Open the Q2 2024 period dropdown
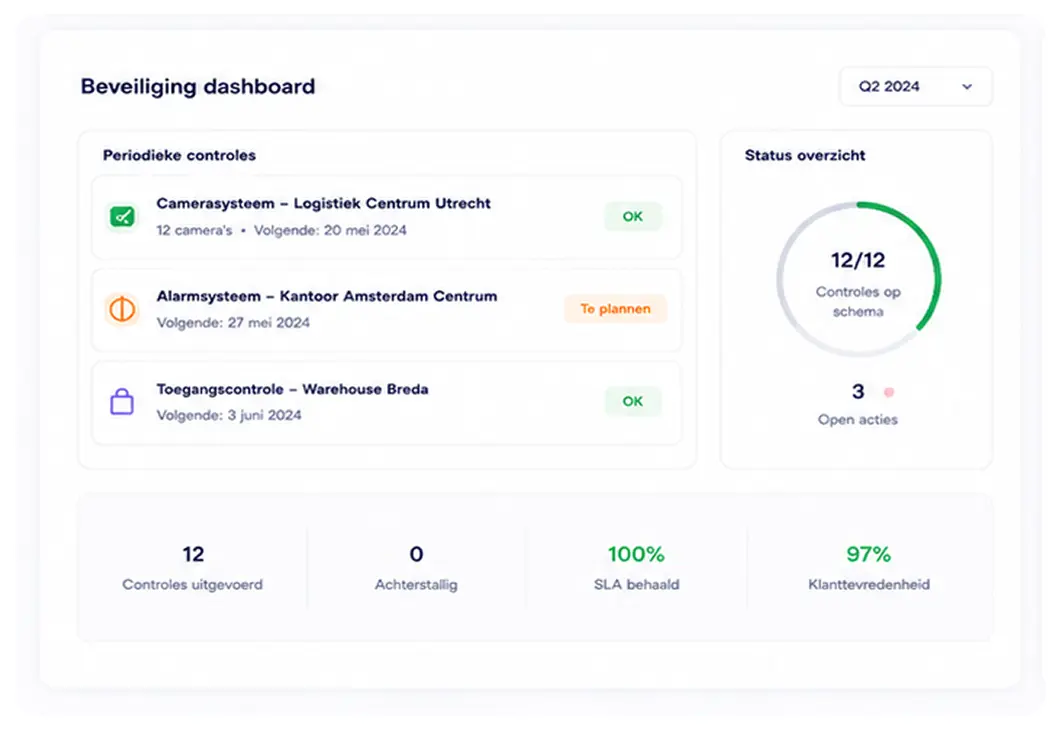 coord(916,87)
